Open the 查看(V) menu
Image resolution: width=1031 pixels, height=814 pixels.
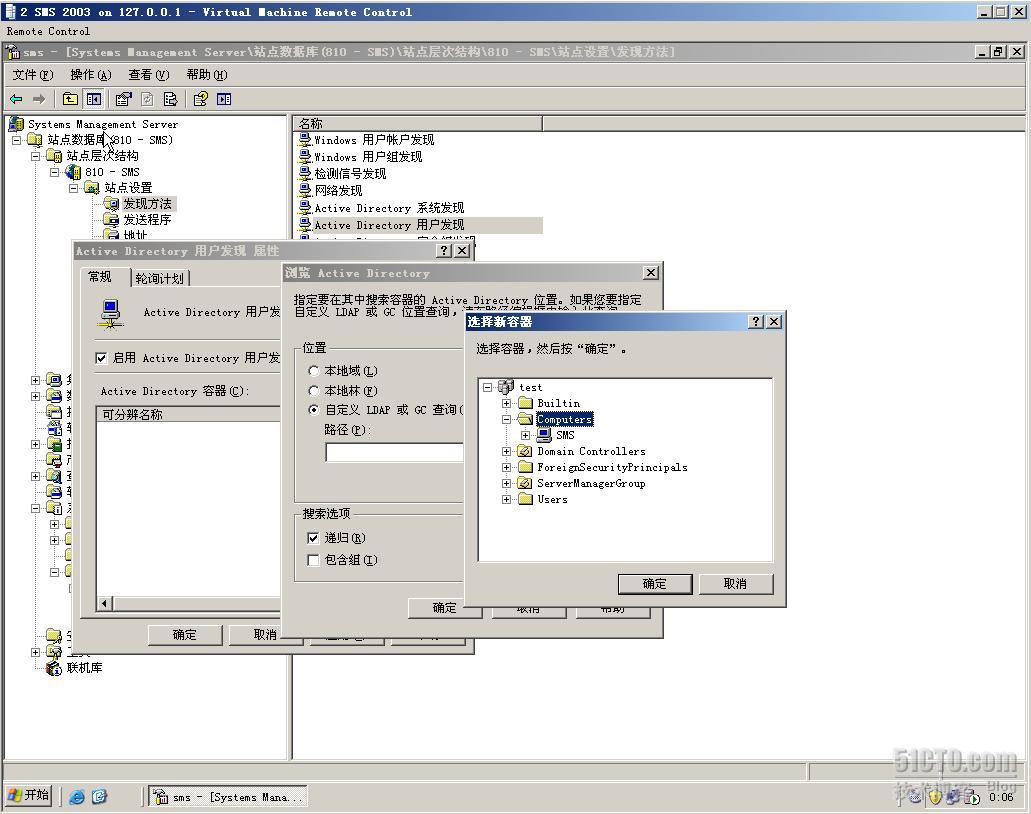[149, 75]
